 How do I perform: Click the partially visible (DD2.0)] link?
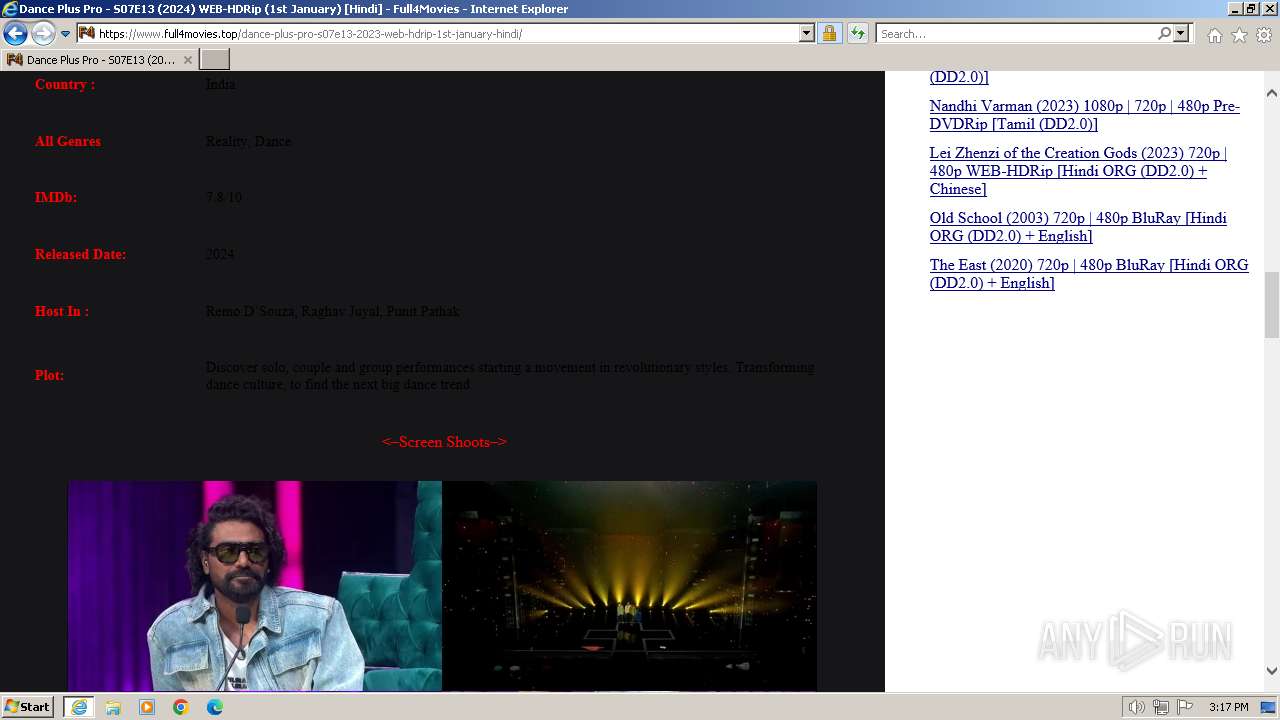[x=959, y=77]
